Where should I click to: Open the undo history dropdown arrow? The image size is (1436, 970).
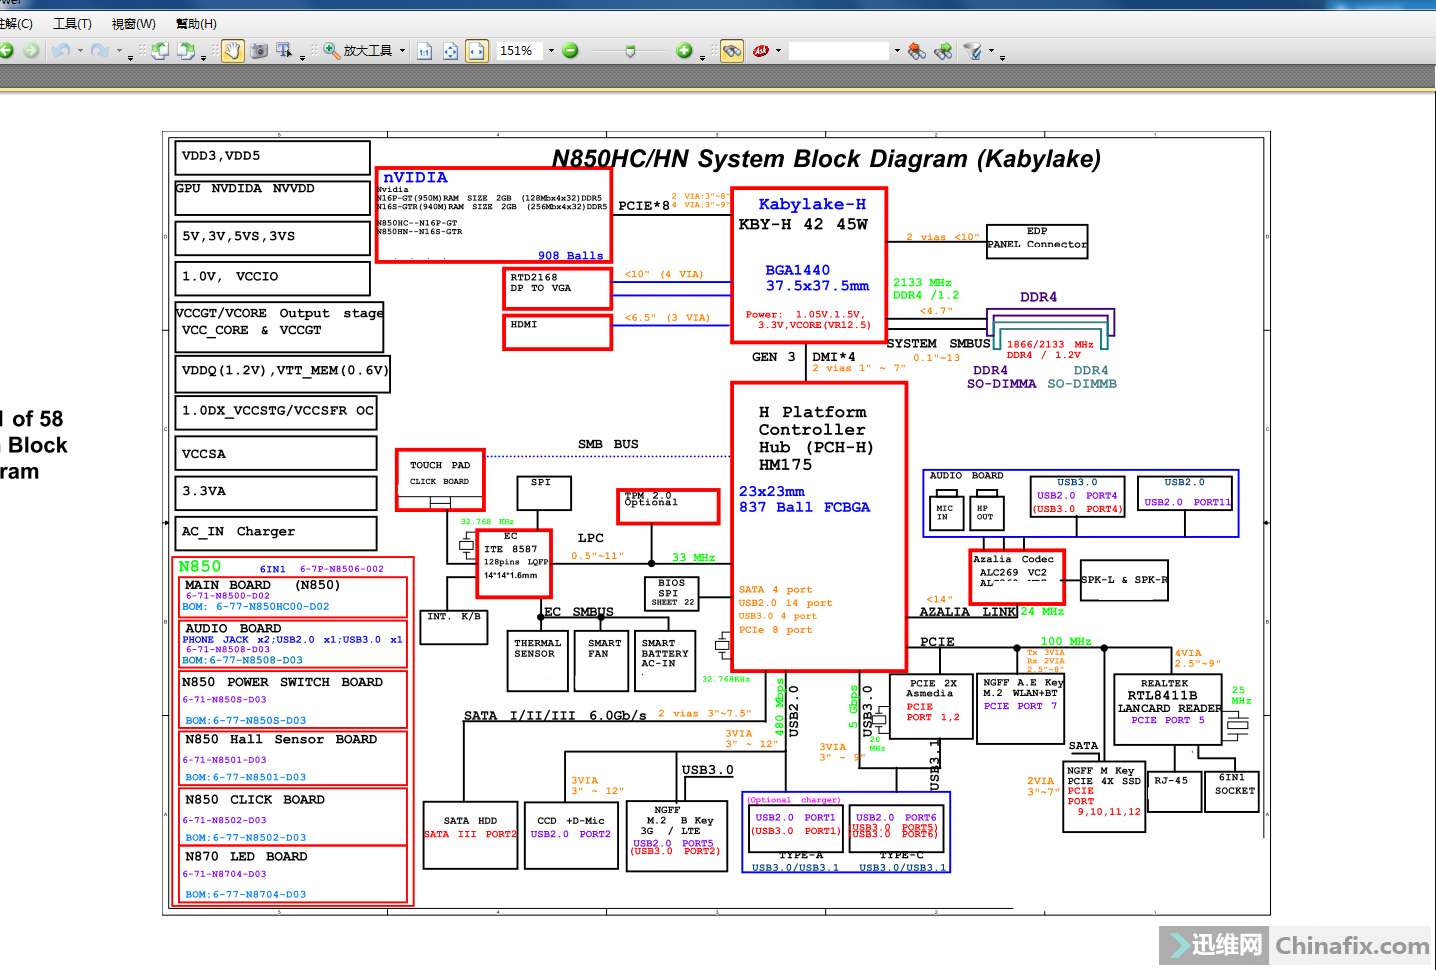tap(79, 50)
